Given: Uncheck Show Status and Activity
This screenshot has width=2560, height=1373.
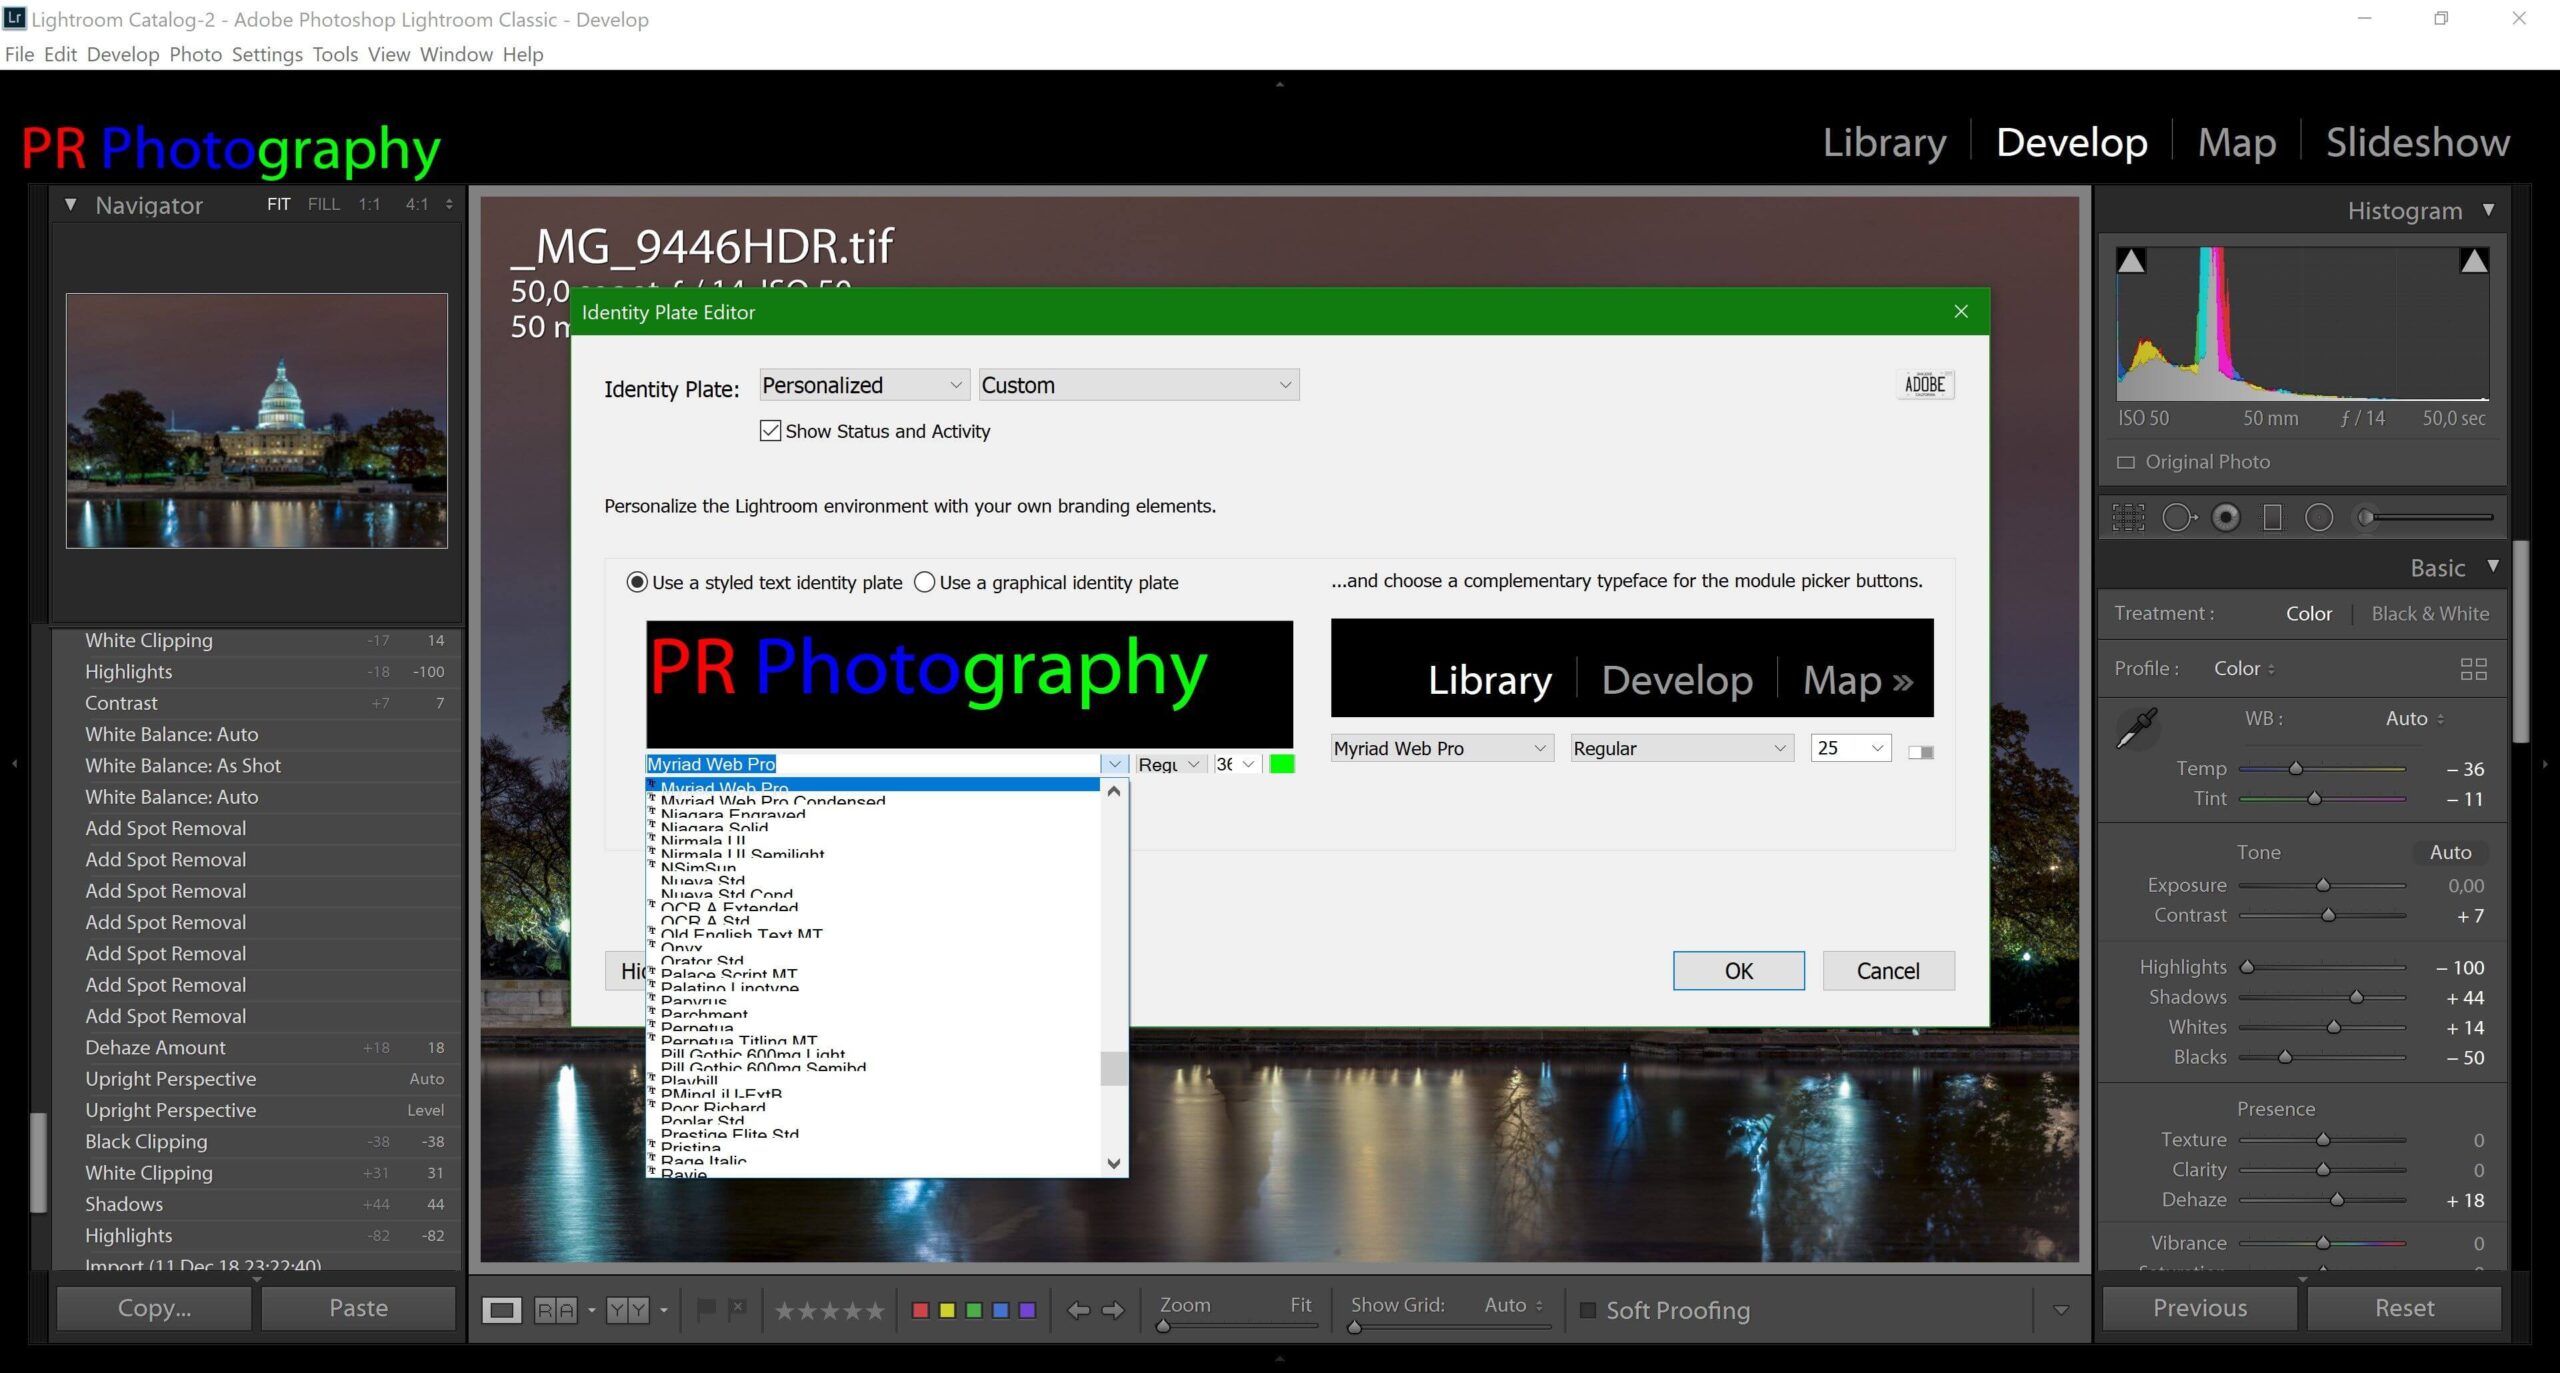Looking at the screenshot, I should [x=770, y=431].
